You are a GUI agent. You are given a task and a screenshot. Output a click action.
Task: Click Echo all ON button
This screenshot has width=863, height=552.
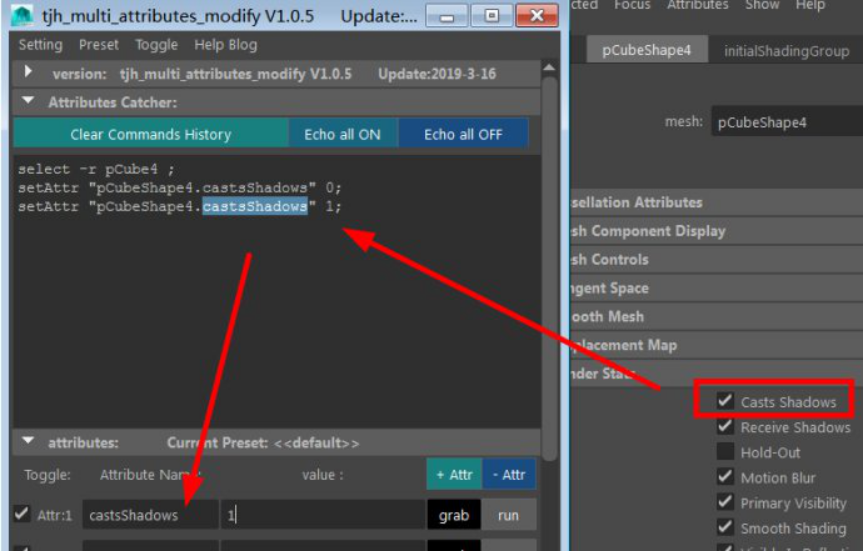(342, 134)
